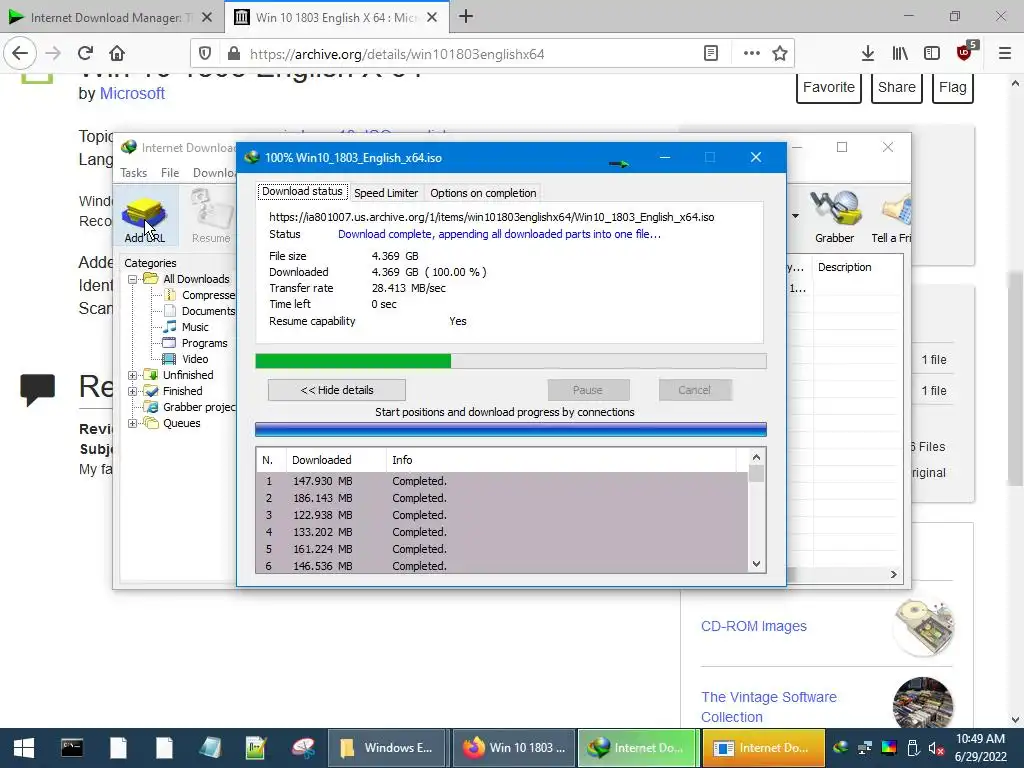Click uBlock Origin extension icon
Viewport: 1024px width, 768px height.
(x=965, y=52)
